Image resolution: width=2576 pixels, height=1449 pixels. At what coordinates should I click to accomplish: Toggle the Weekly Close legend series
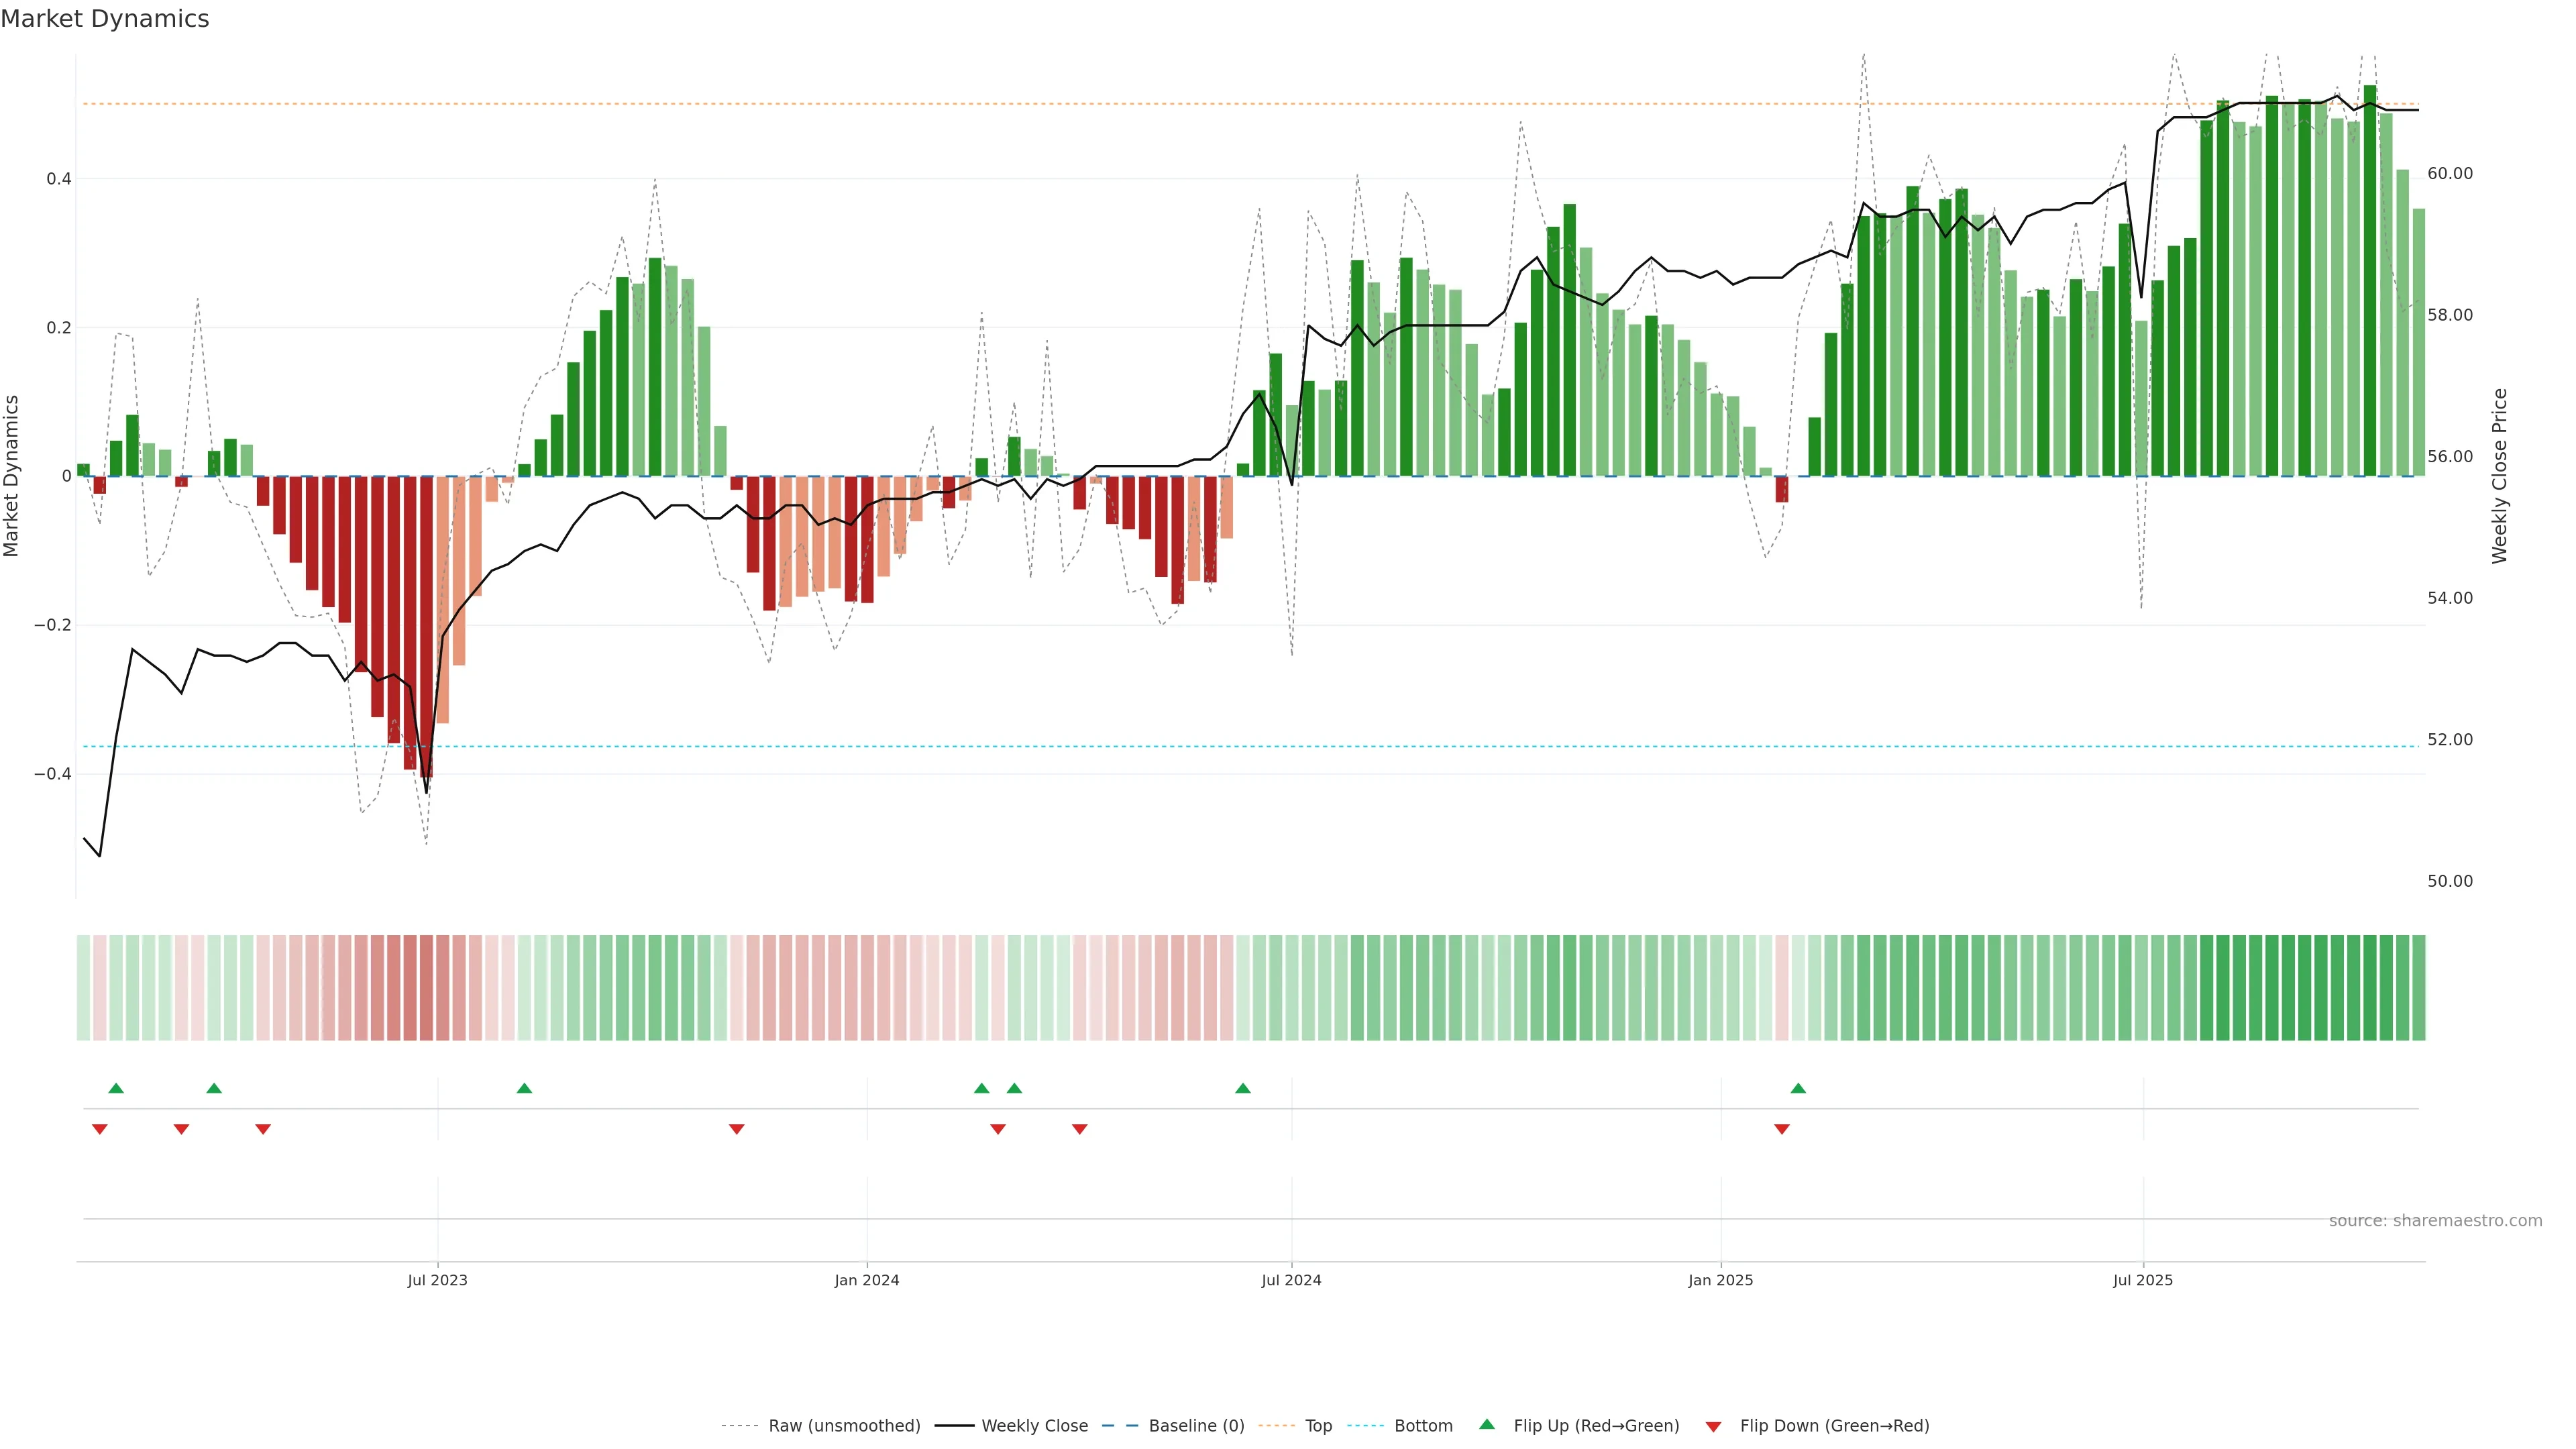[1034, 1426]
